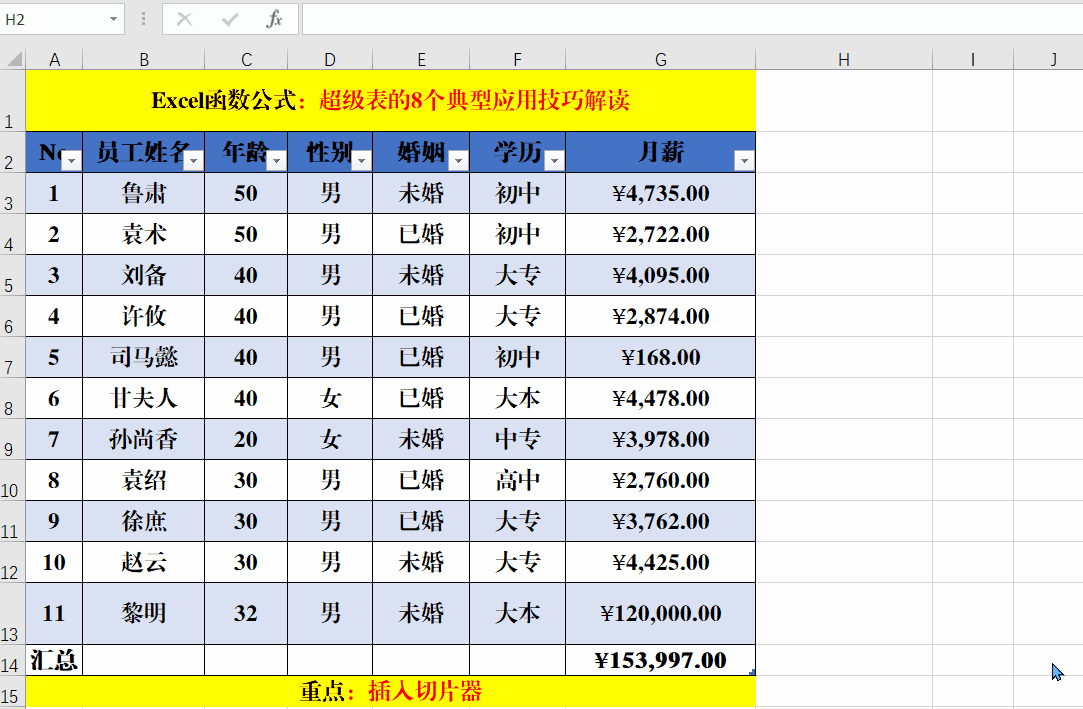This screenshot has width=1083, height=709.
Task: Open the No column filter button
Action: [73, 161]
